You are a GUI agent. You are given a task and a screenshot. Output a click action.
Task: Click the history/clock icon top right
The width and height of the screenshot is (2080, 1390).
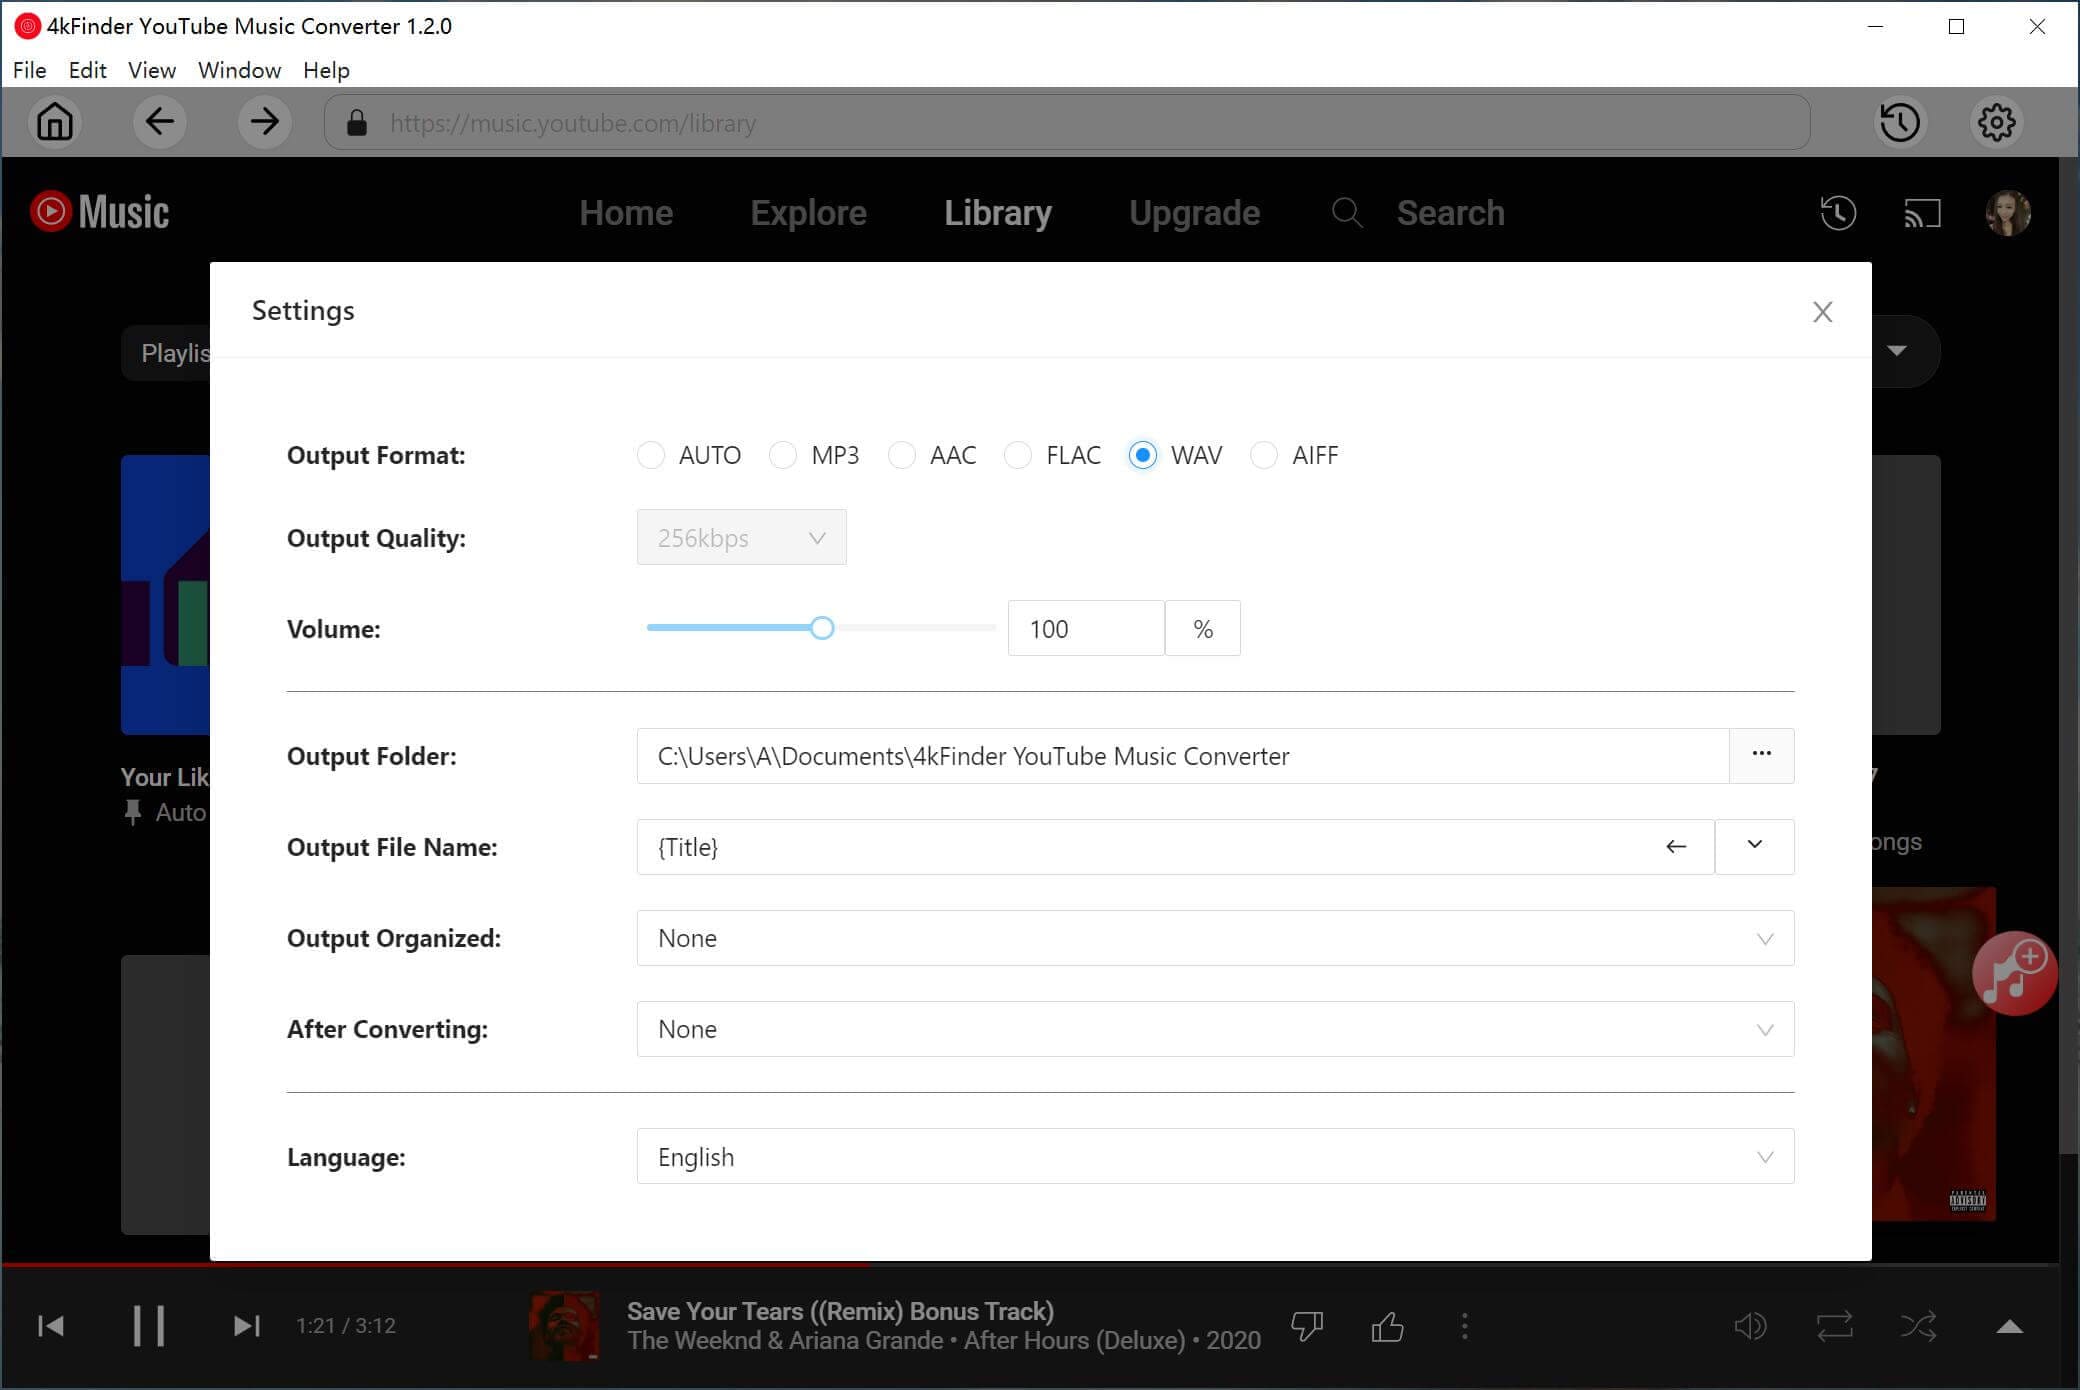[x=1899, y=123]
